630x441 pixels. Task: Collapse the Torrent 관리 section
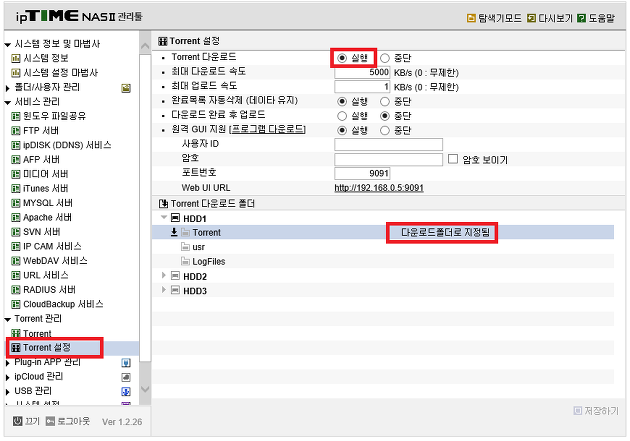[8, 320]
